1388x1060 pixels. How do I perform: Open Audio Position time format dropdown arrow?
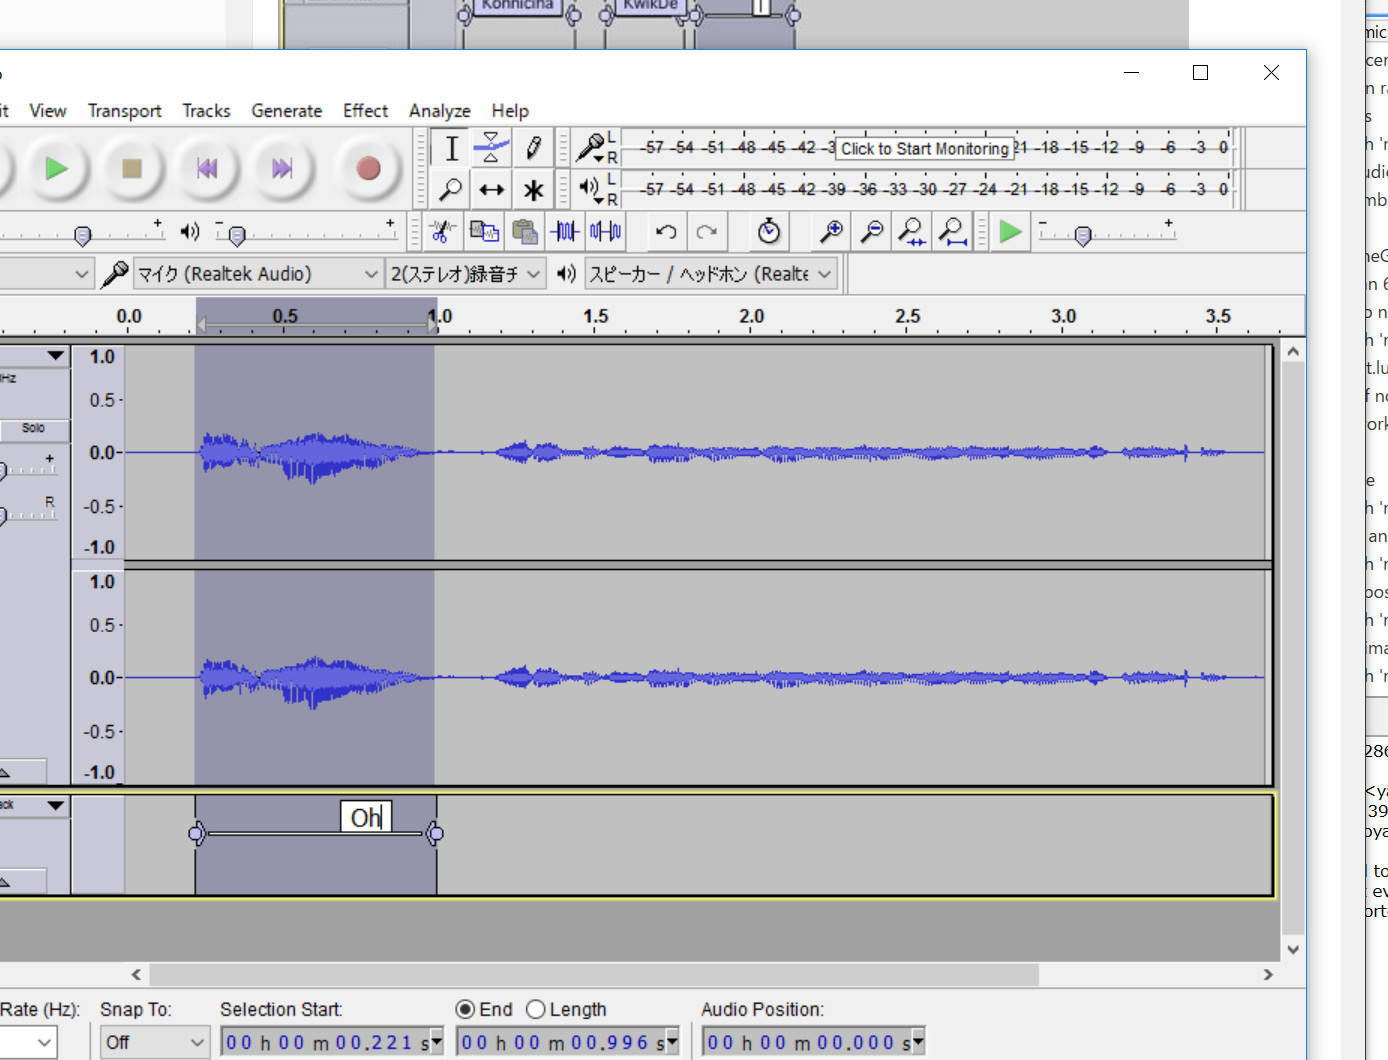tap(918, 1043)
